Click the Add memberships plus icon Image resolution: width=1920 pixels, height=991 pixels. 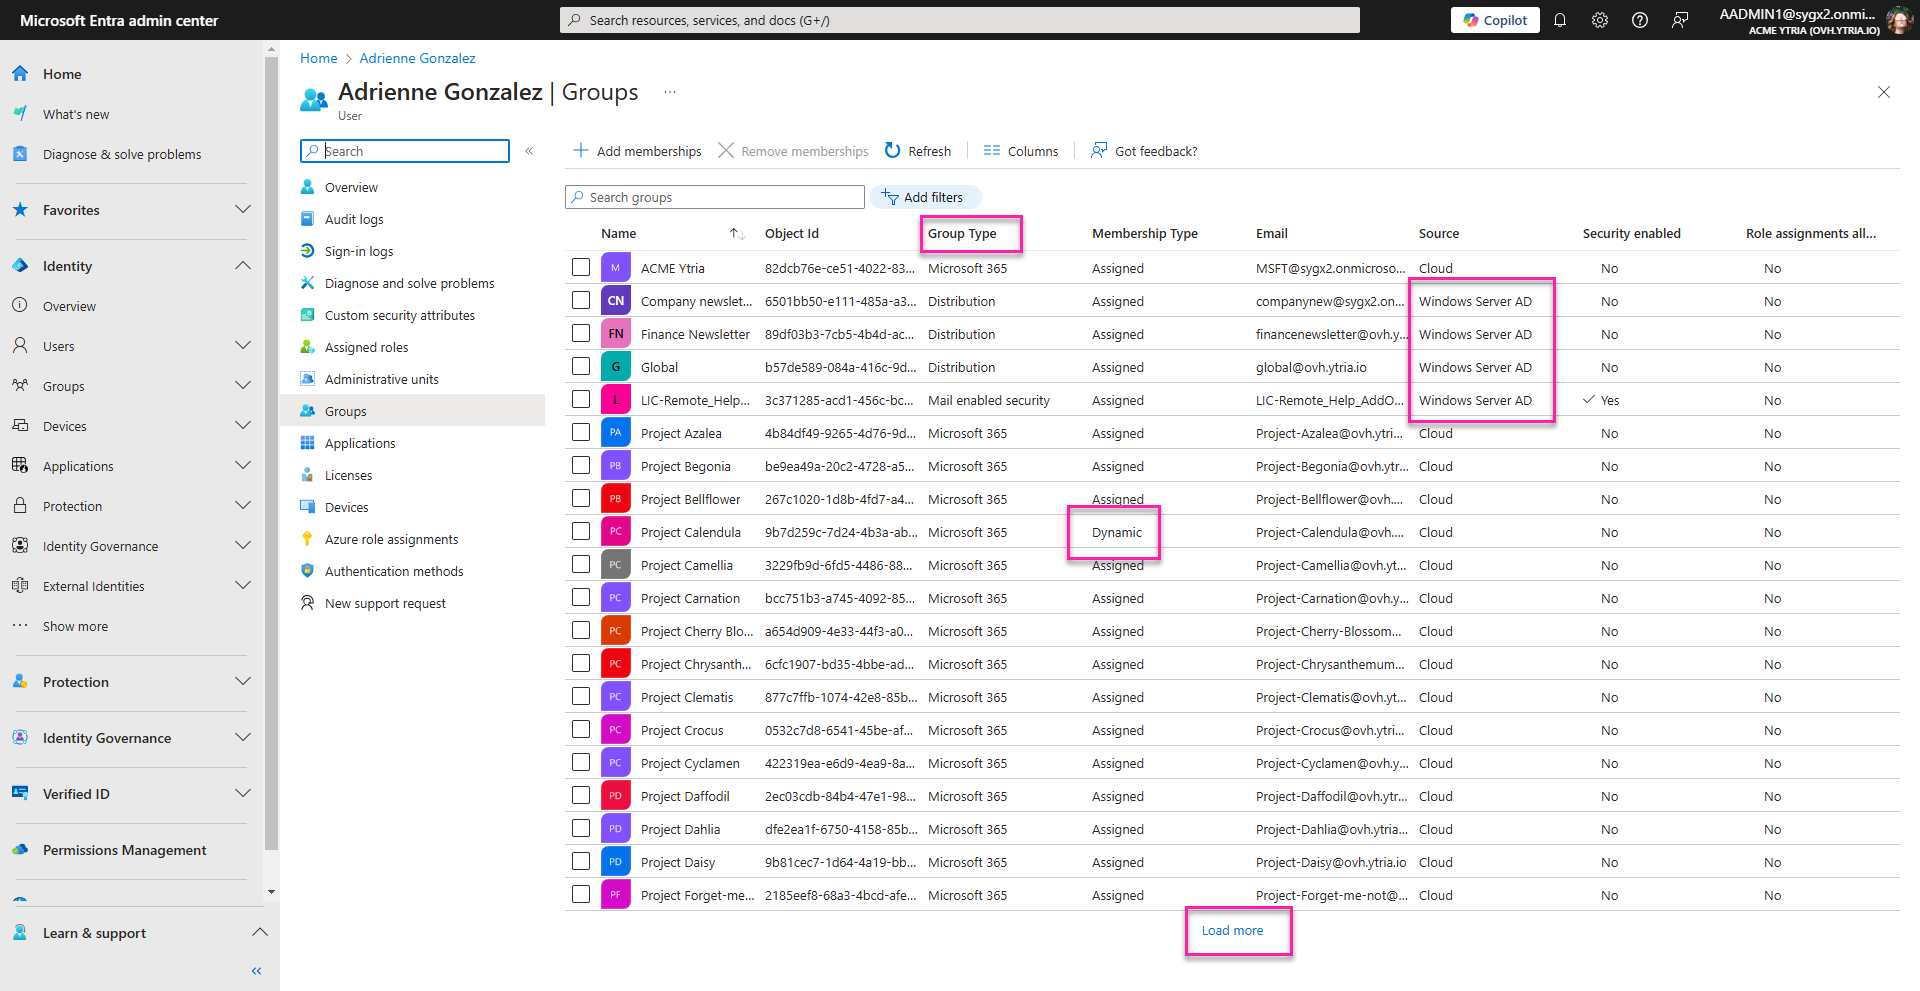(x=581, y=151)
